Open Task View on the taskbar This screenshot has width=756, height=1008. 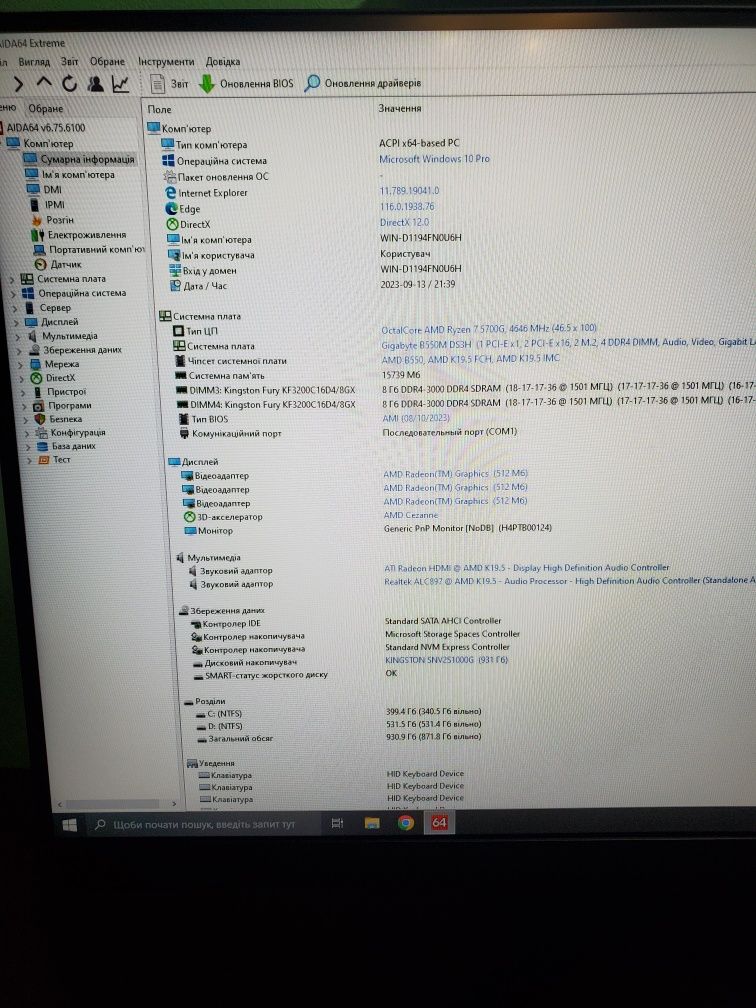pyautogui.click(x=337, y=824)
